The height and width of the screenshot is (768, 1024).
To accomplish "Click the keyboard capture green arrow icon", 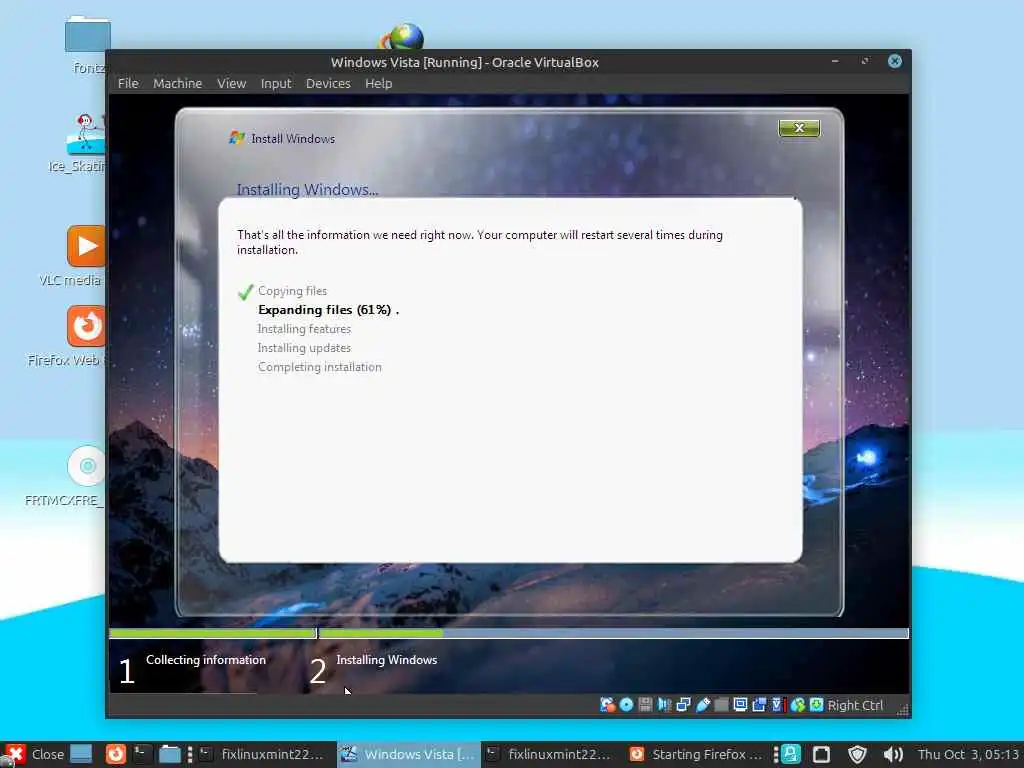I will click(816, 705).
